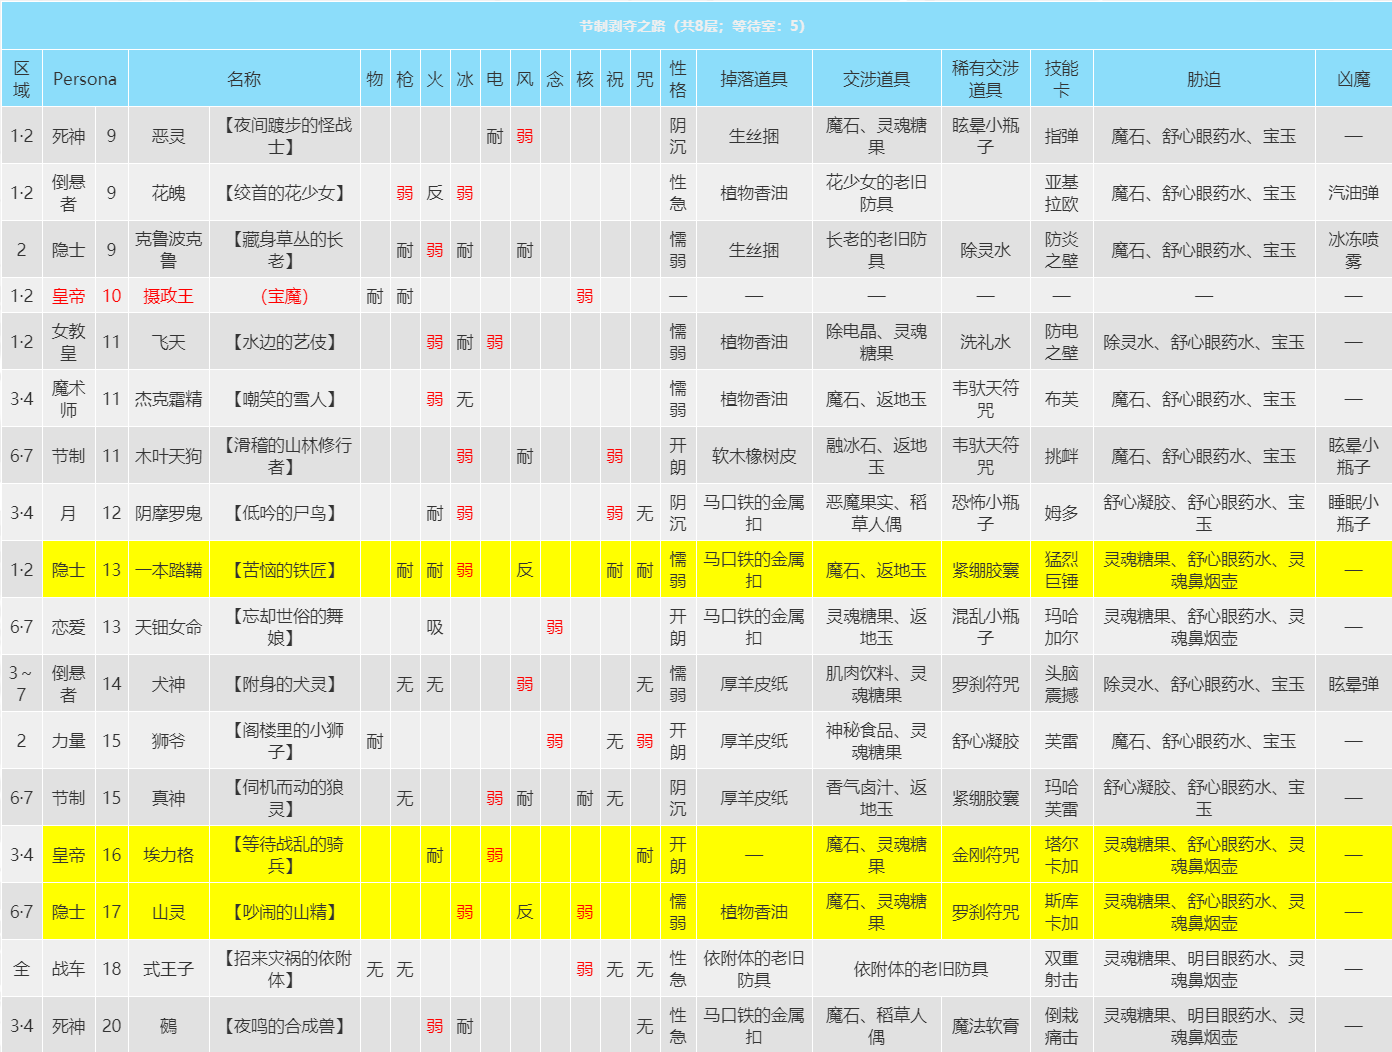The width and height of the screenshot is (1392, 1052).
Task: Click the red 摄政王 name
Action: click(169, 296)
